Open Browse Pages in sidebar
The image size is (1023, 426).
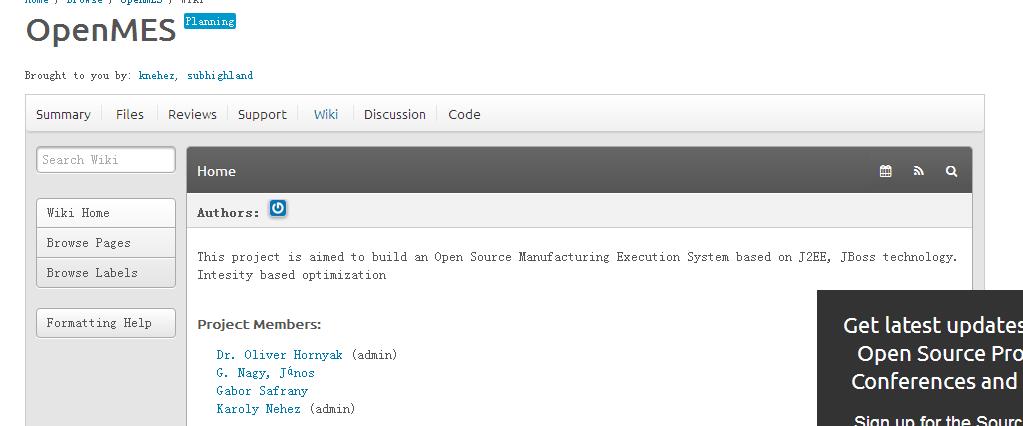coord(106,243)
